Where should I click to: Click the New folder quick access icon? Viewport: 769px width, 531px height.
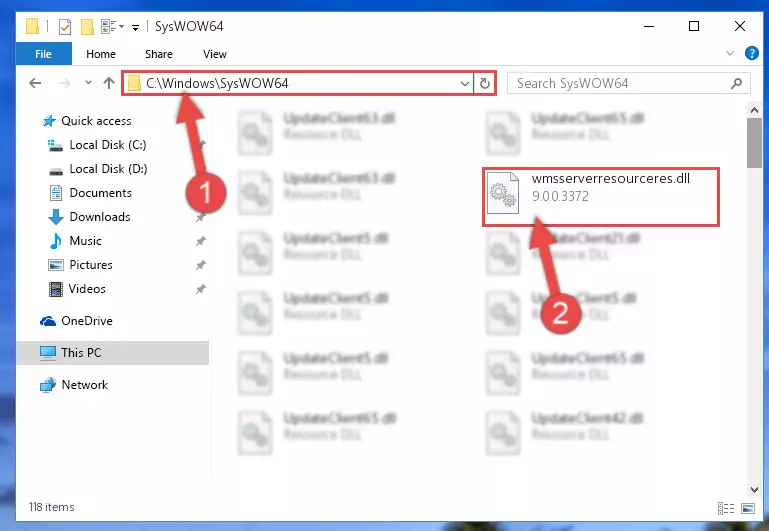pos(87,26)
